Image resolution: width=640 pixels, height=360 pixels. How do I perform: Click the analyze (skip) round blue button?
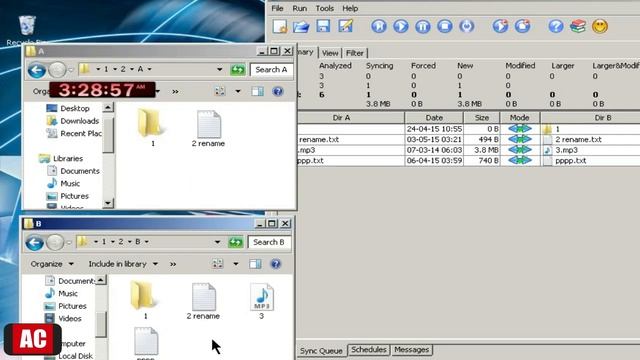[379, 26]
